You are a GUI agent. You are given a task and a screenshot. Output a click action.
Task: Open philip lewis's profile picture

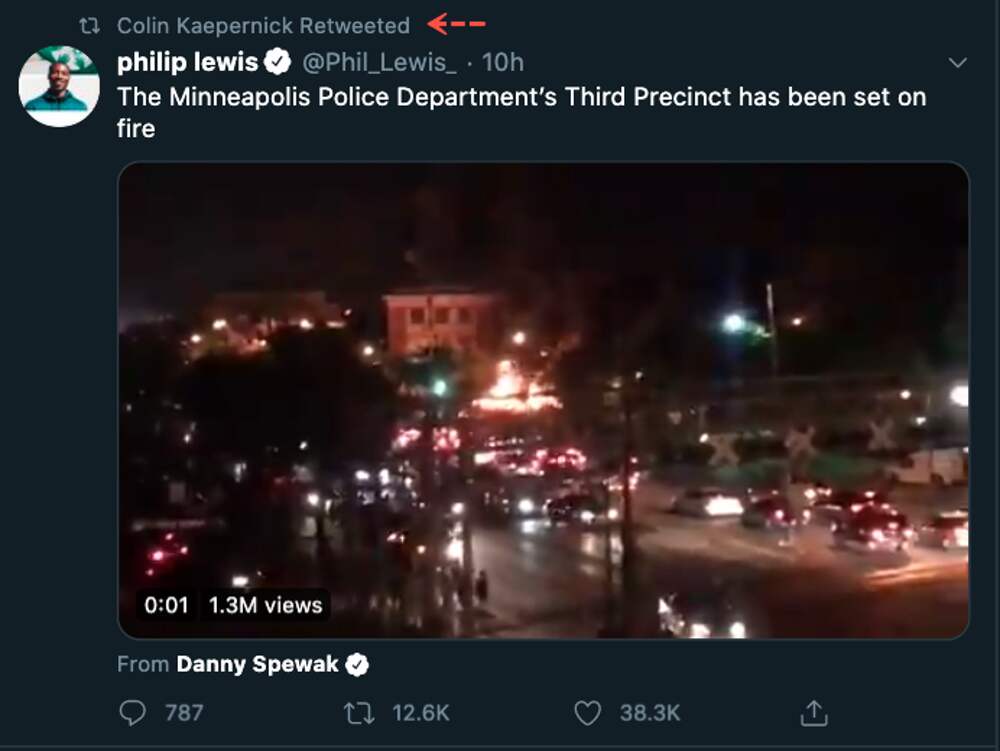(x=59, y=86)
